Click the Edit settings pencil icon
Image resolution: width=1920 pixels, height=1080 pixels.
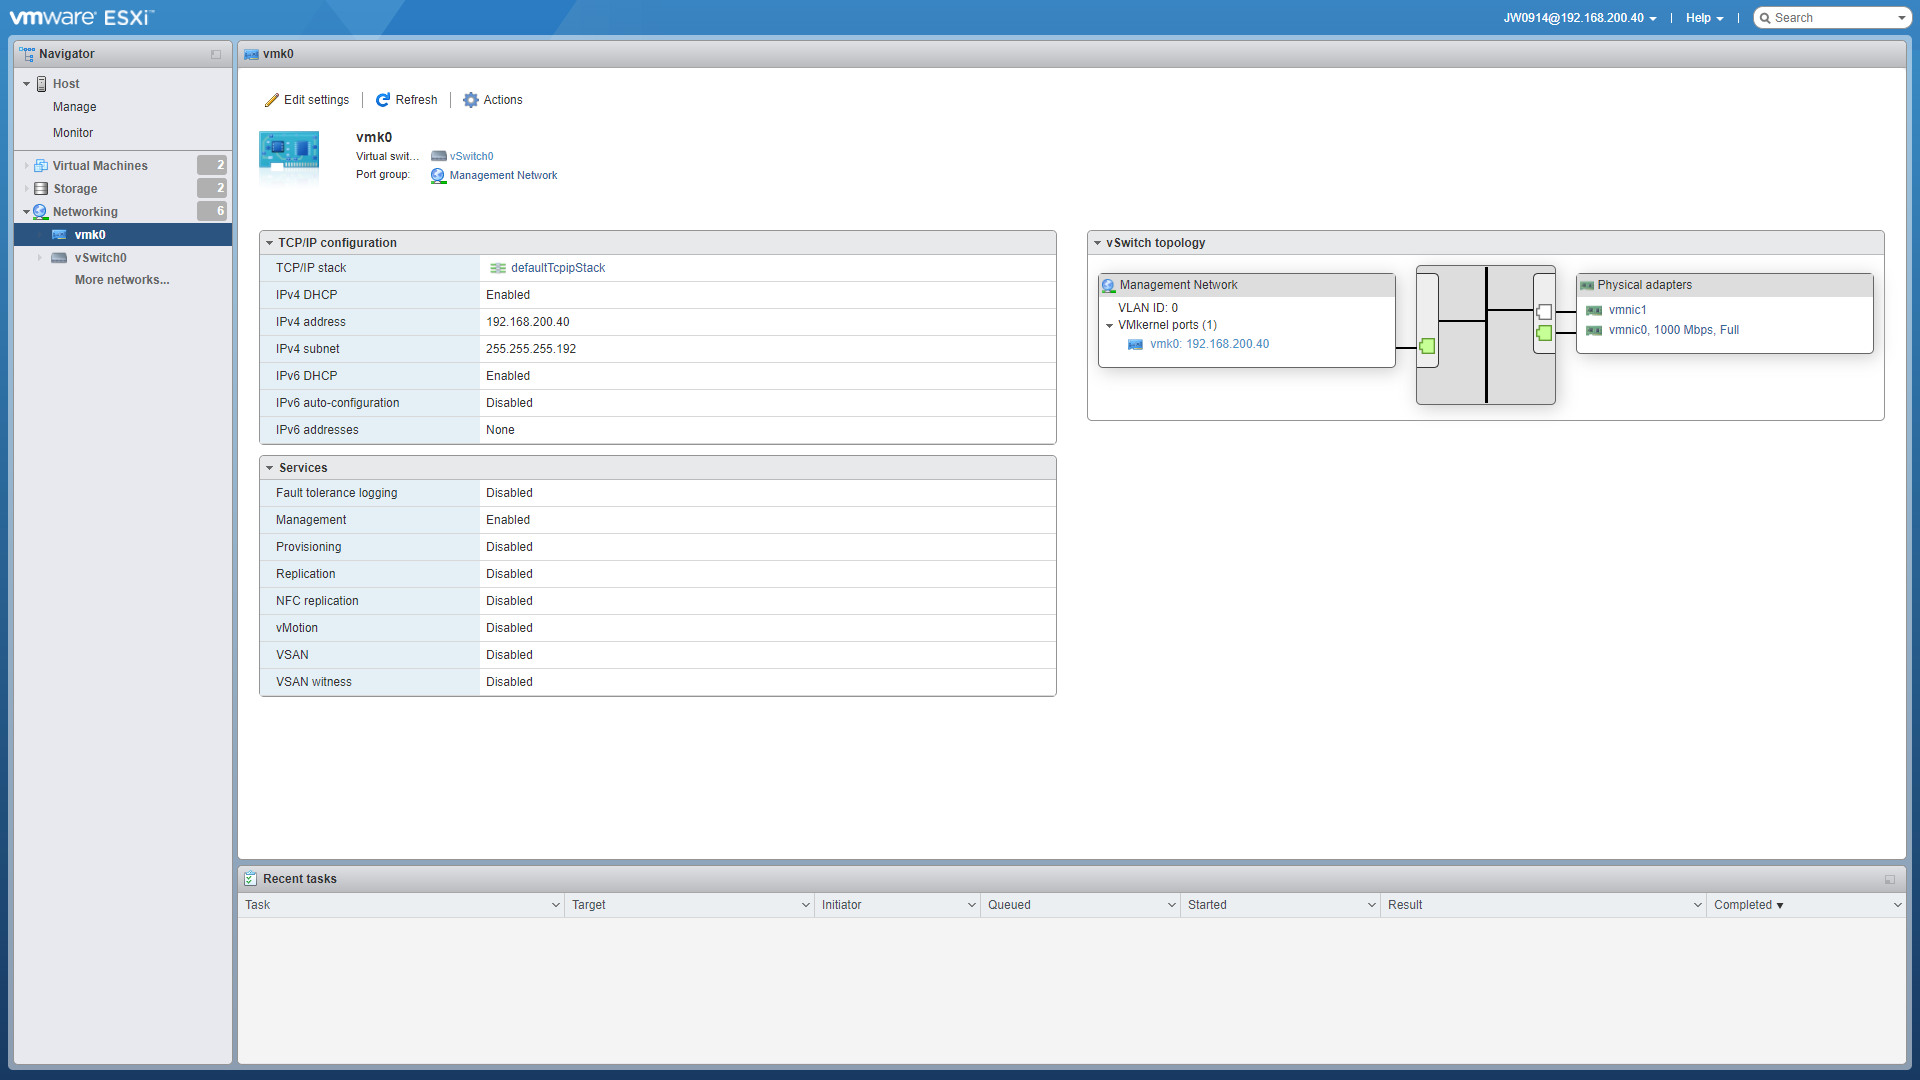coord(271,100)
